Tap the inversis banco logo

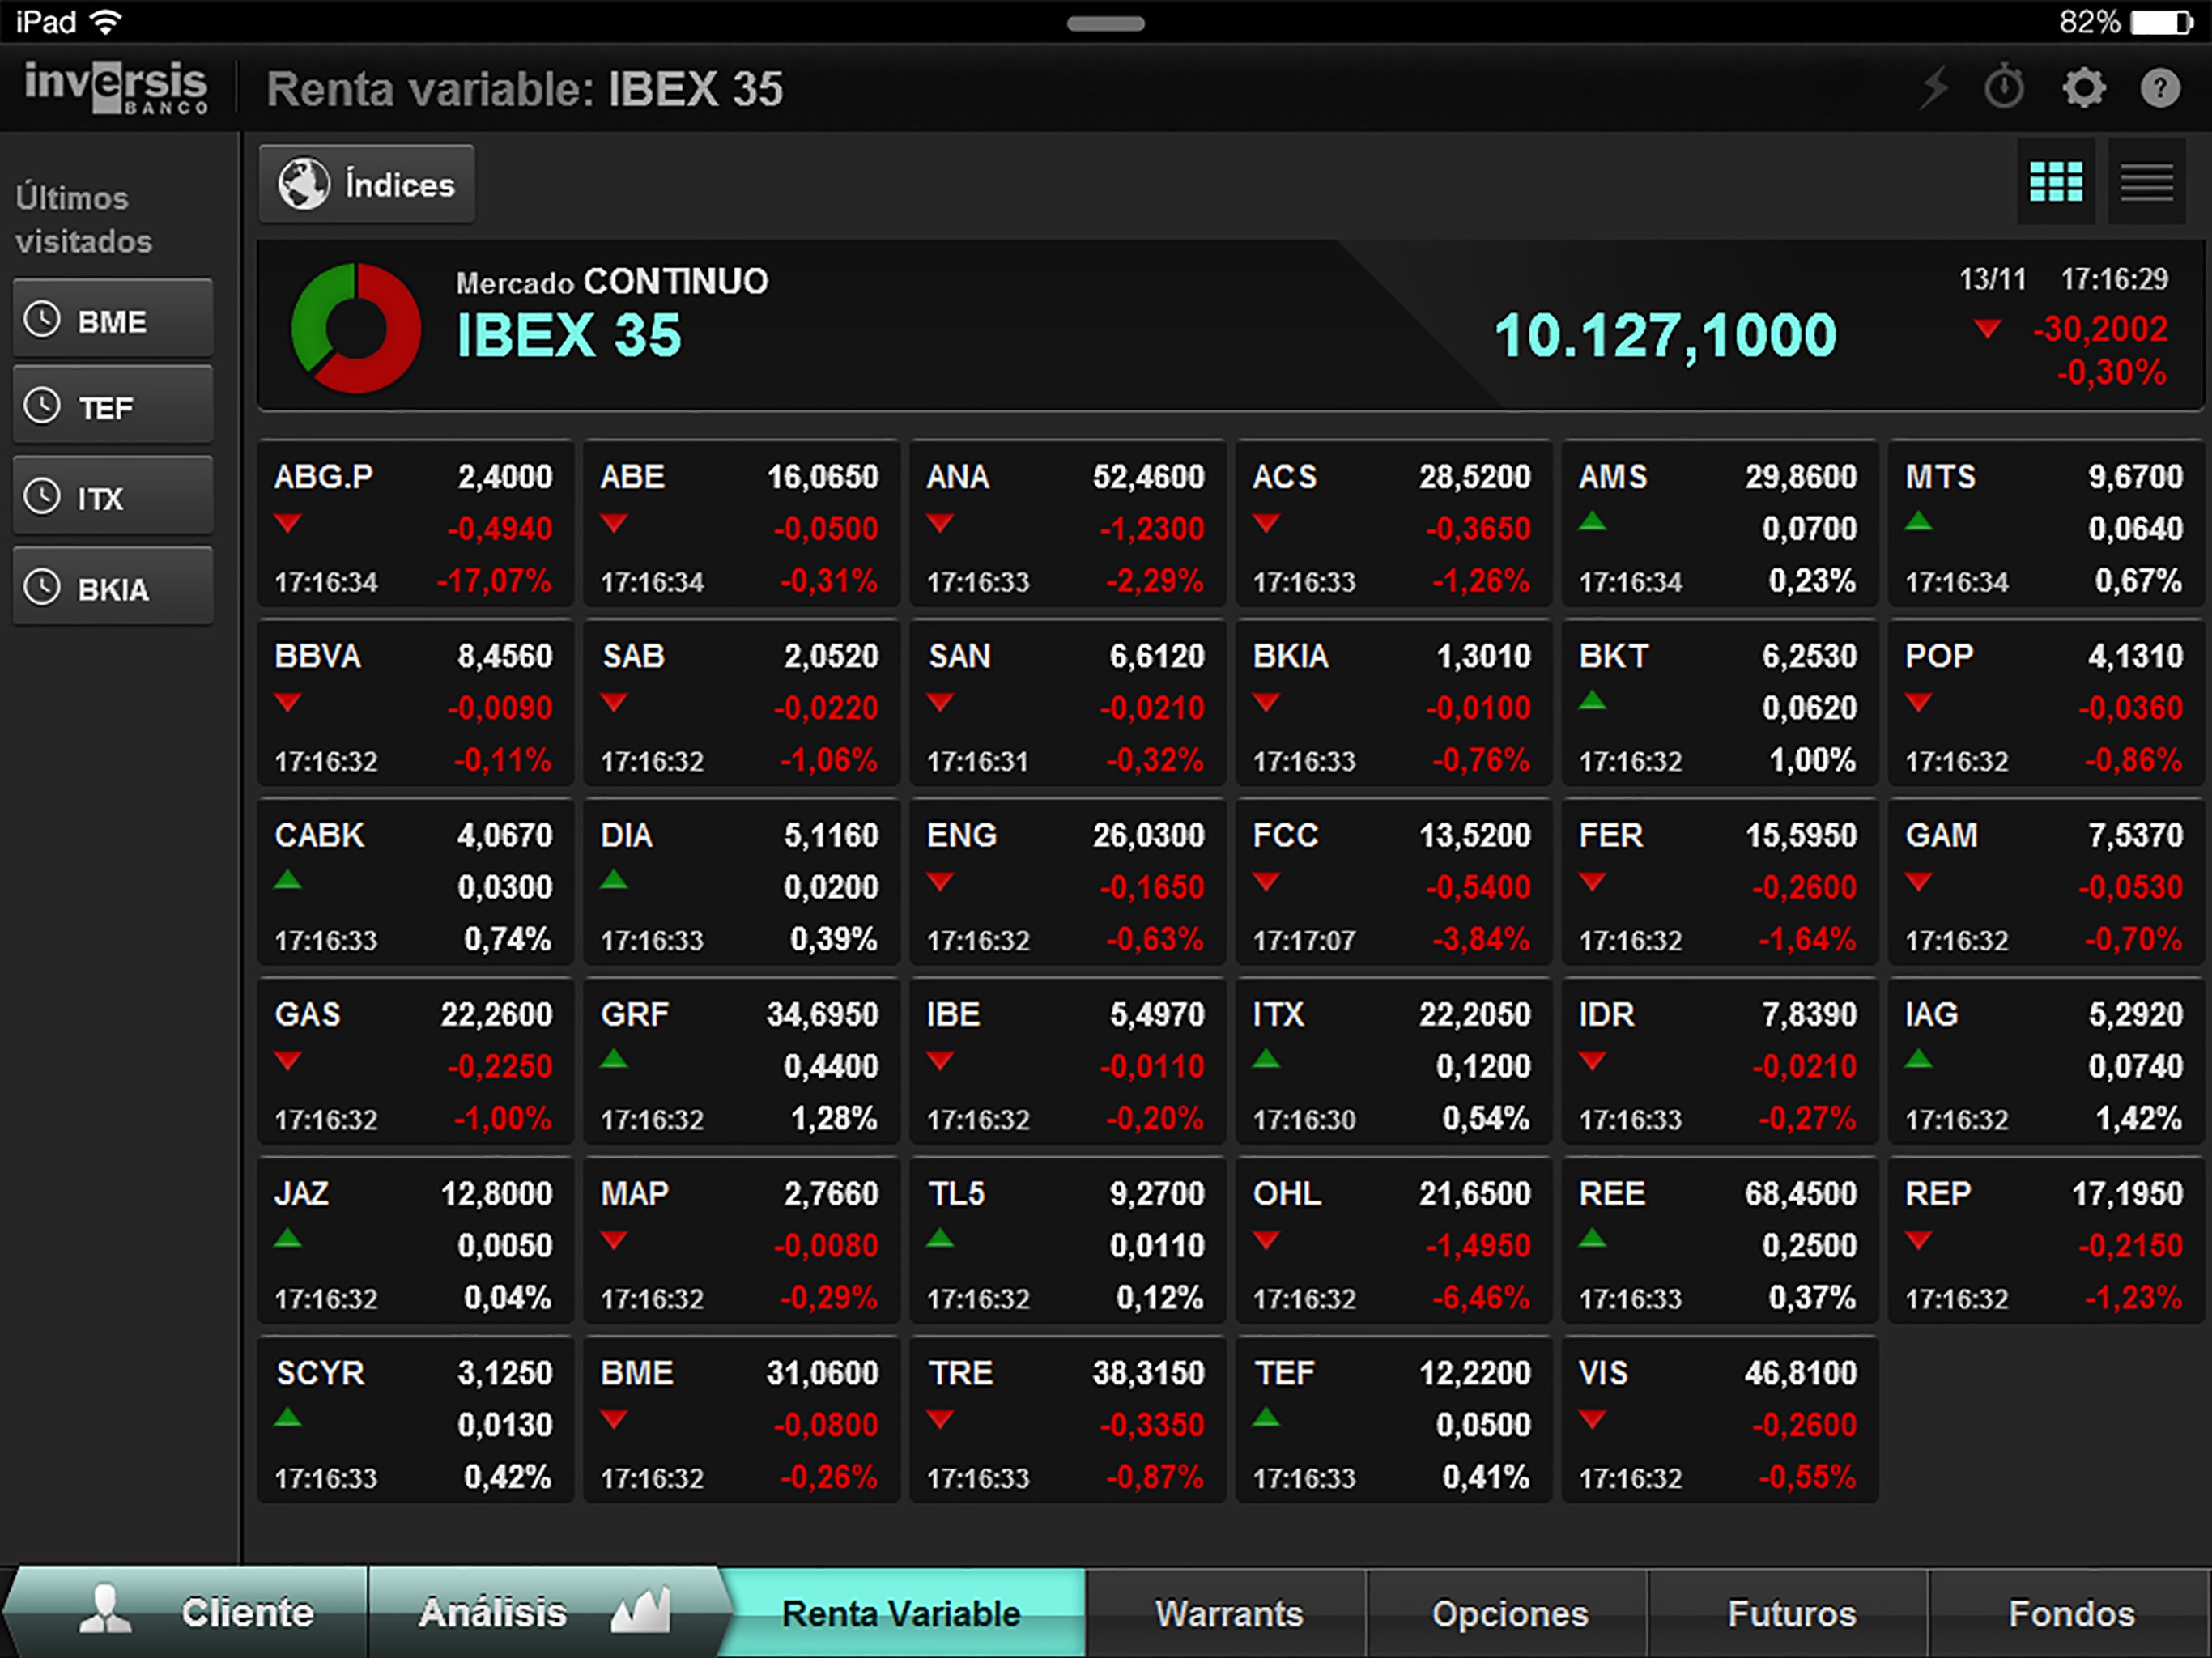116,87
